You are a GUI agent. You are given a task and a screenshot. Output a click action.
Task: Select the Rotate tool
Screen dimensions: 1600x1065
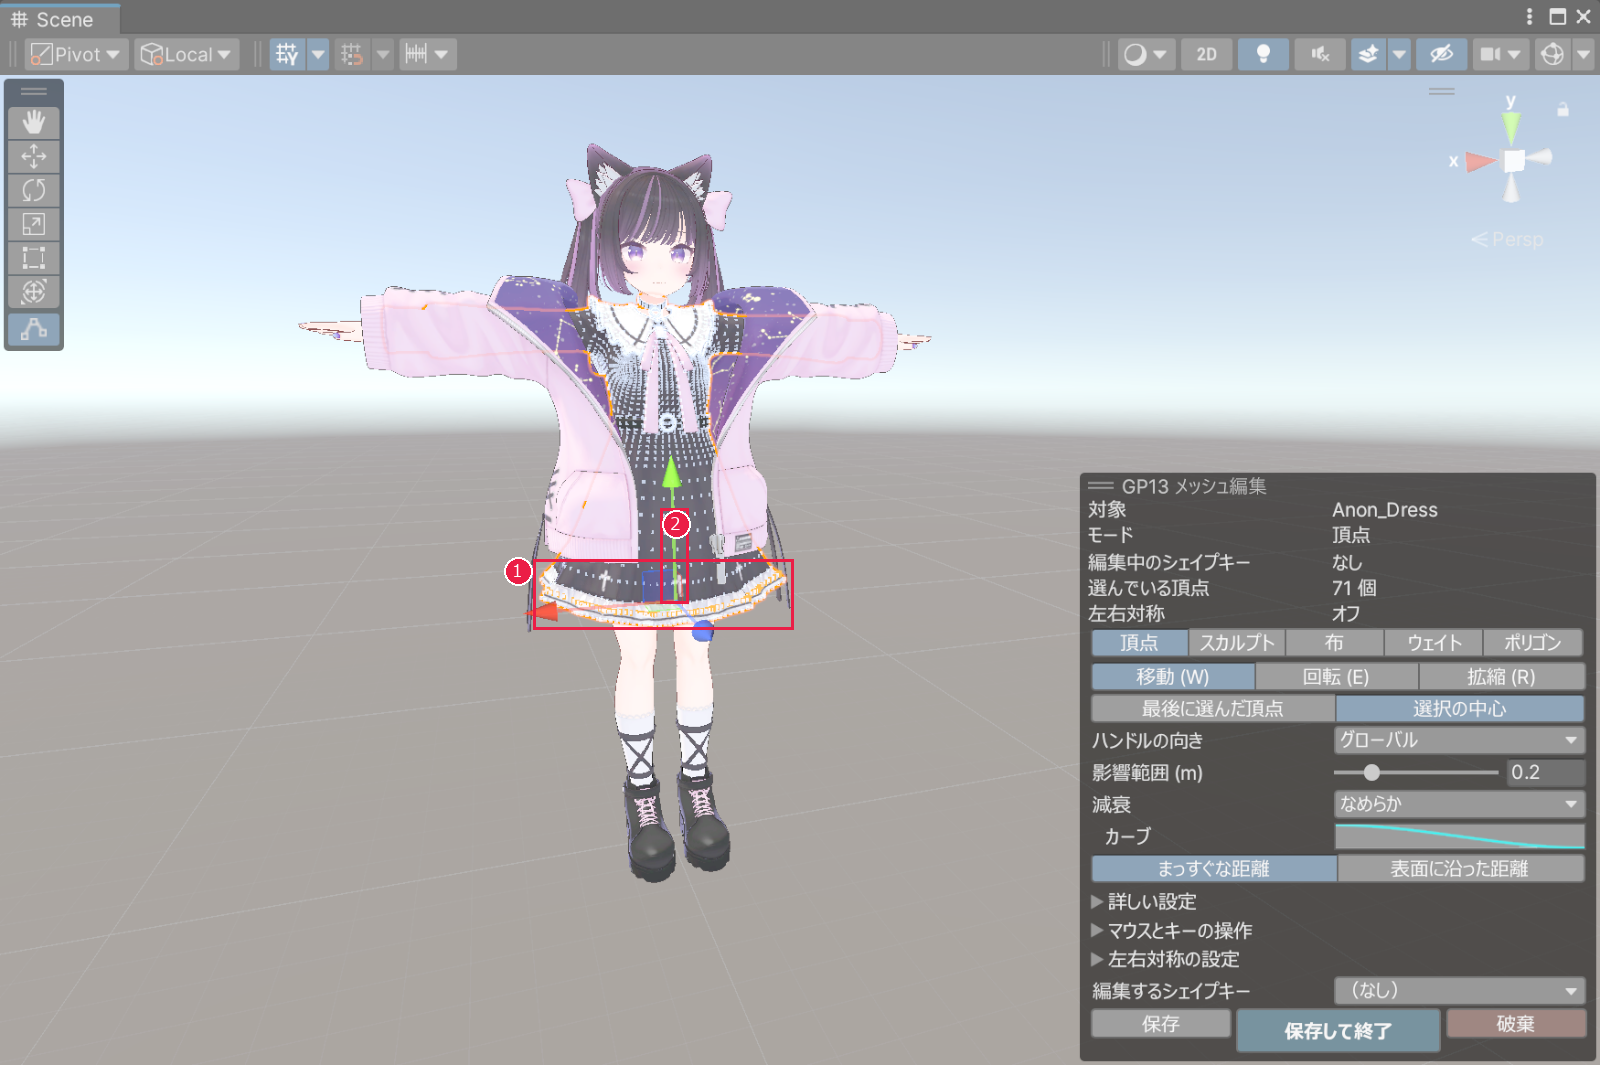click(34, 190)
